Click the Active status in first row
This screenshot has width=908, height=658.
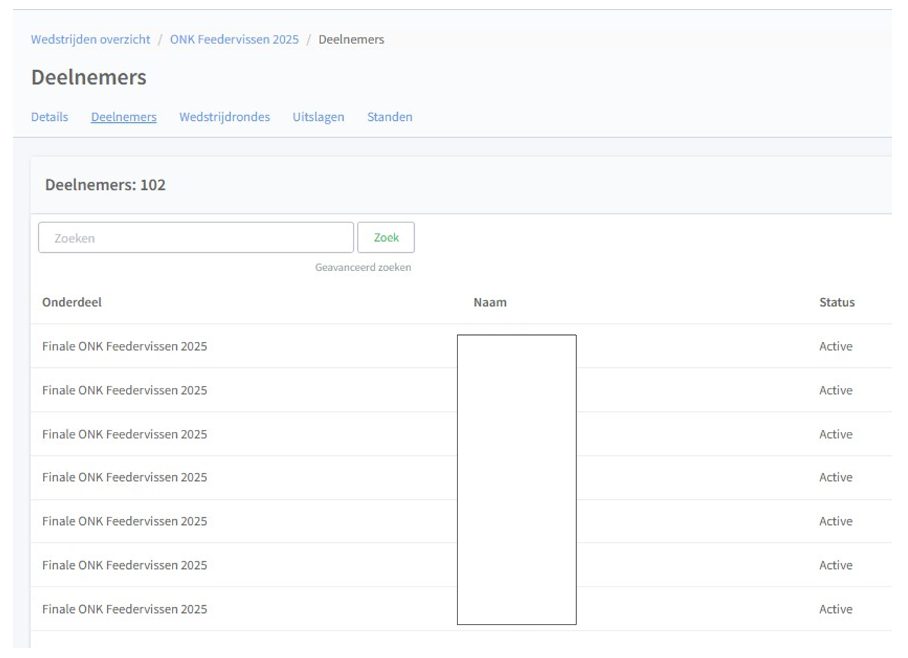835,346
